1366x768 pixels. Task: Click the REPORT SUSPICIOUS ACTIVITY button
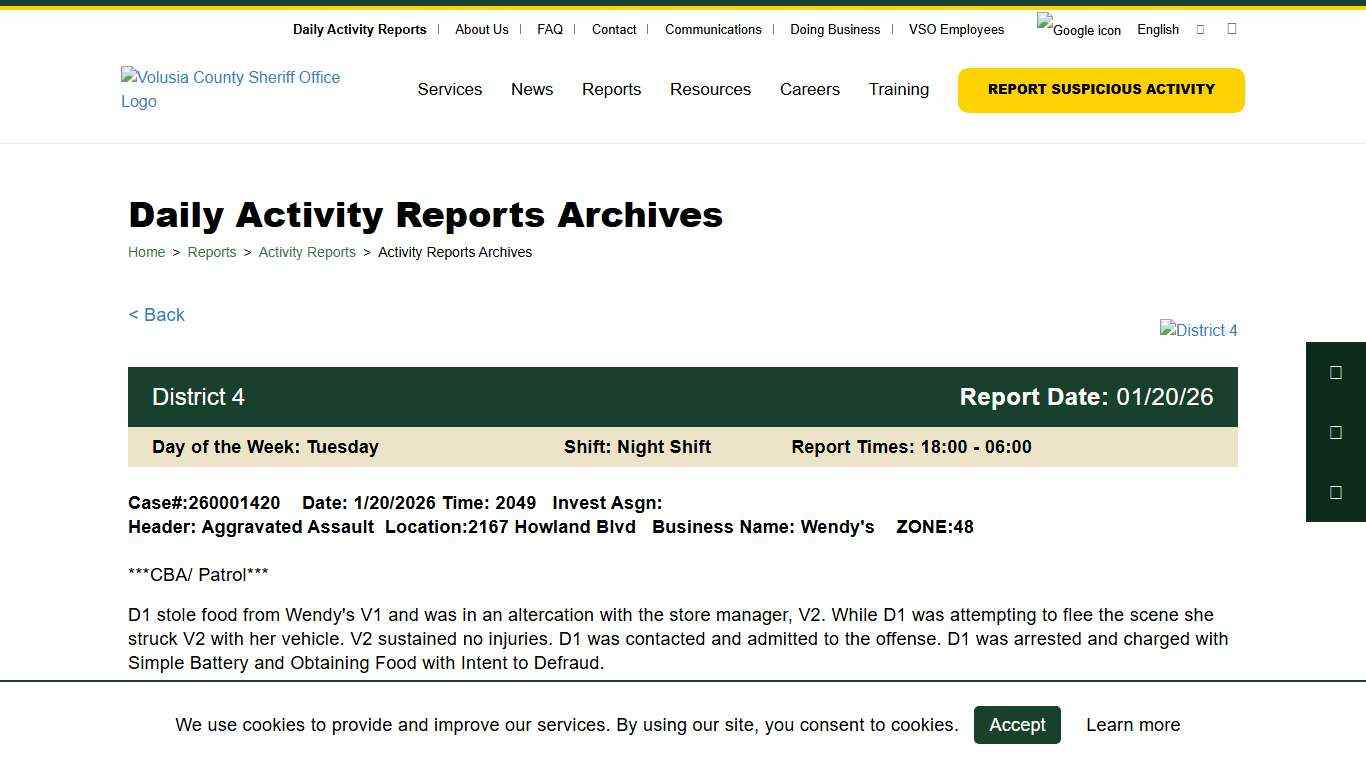(x=1100, y=89)
